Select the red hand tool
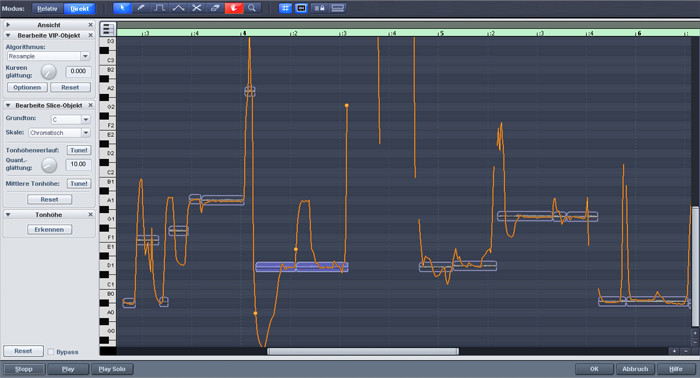This screenshot has height=378, width=700. pos(233,8)
